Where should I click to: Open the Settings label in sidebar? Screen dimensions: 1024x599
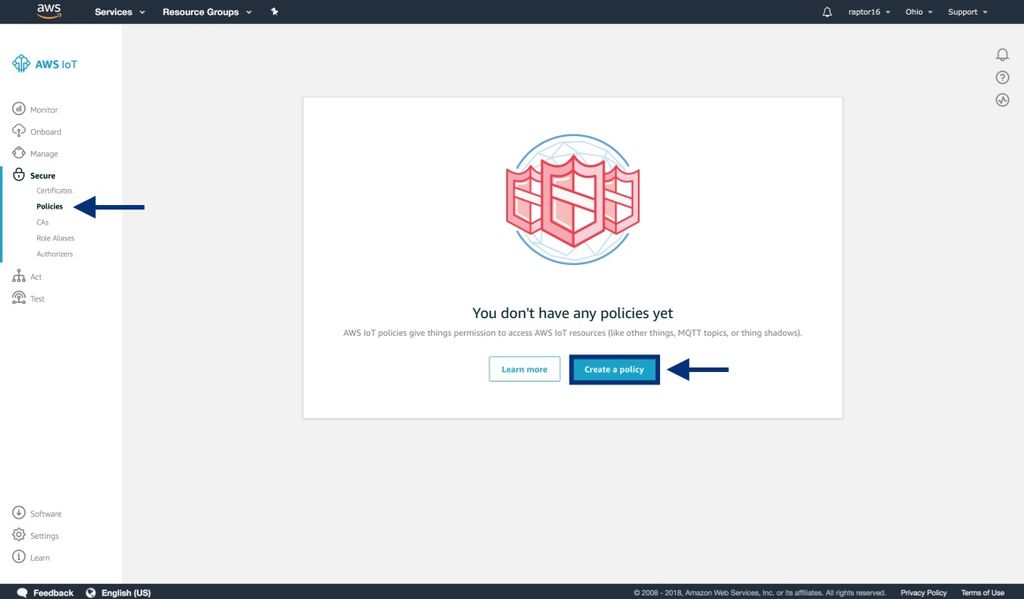(44, 536)
